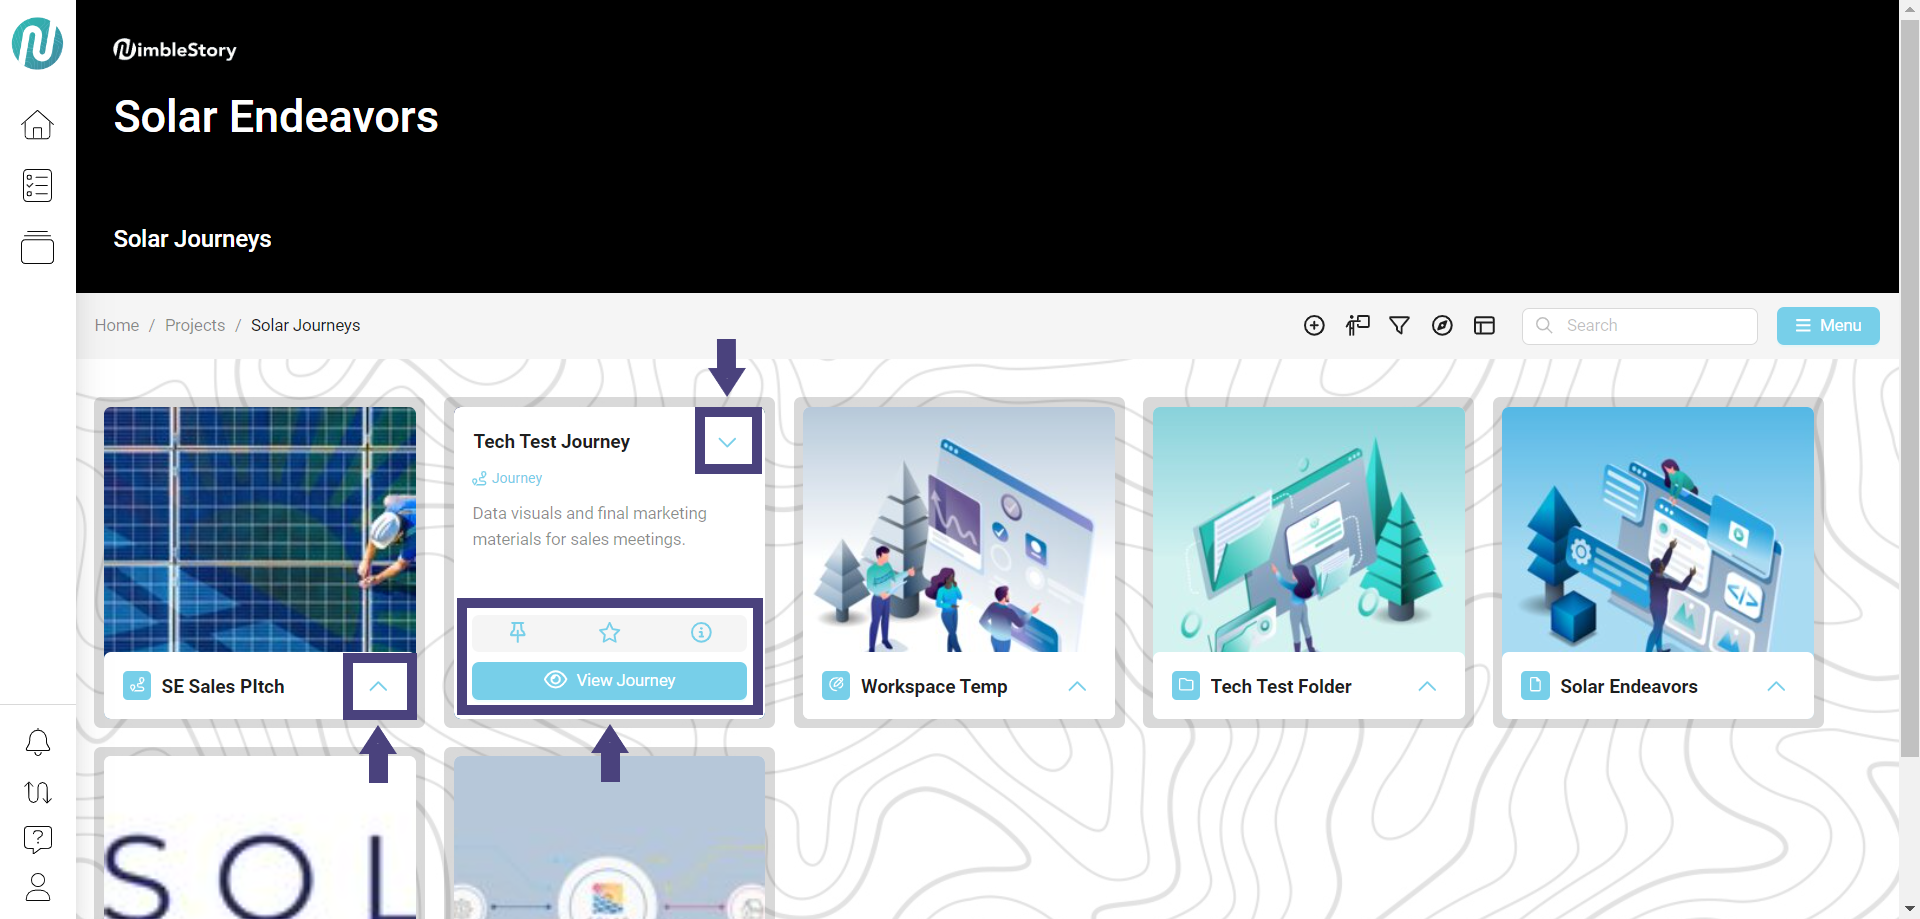1920x919 pixels.
Task: Toggle info details on Tech Test Journey
Action: pos(700,632)
